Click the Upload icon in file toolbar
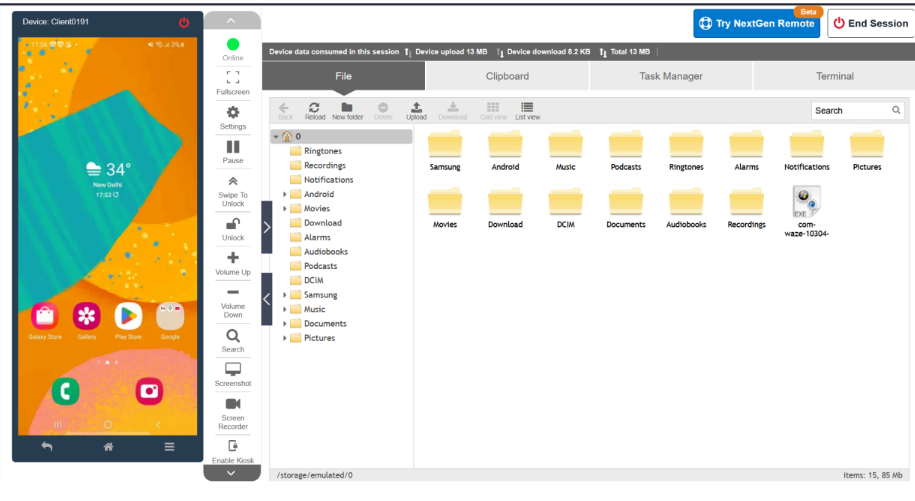 [x=416, y=108]
